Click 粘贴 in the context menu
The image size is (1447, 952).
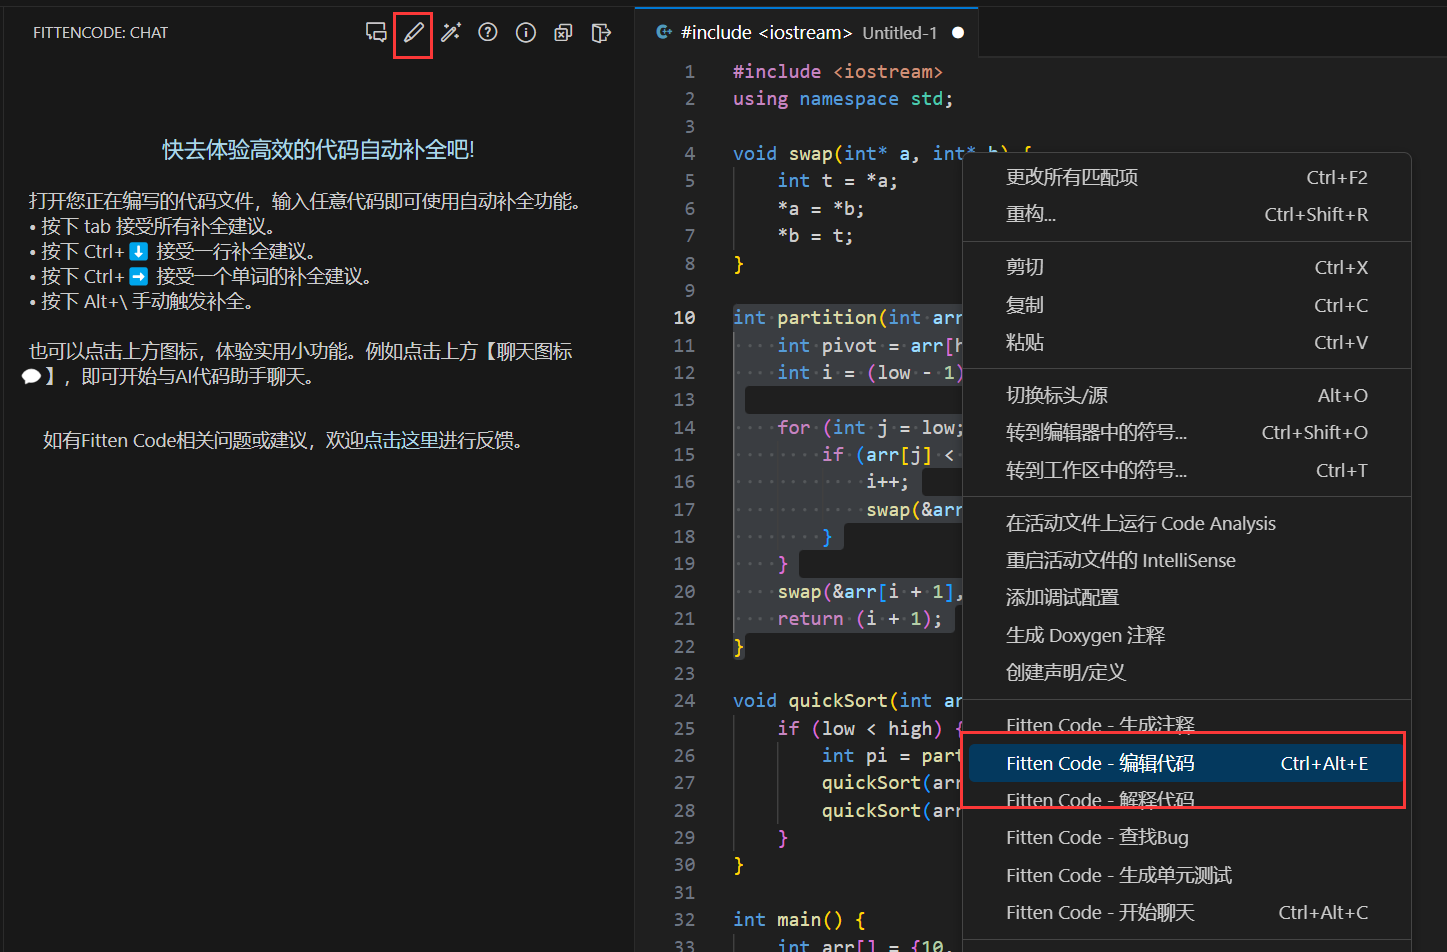click(x=1187, y=343)
